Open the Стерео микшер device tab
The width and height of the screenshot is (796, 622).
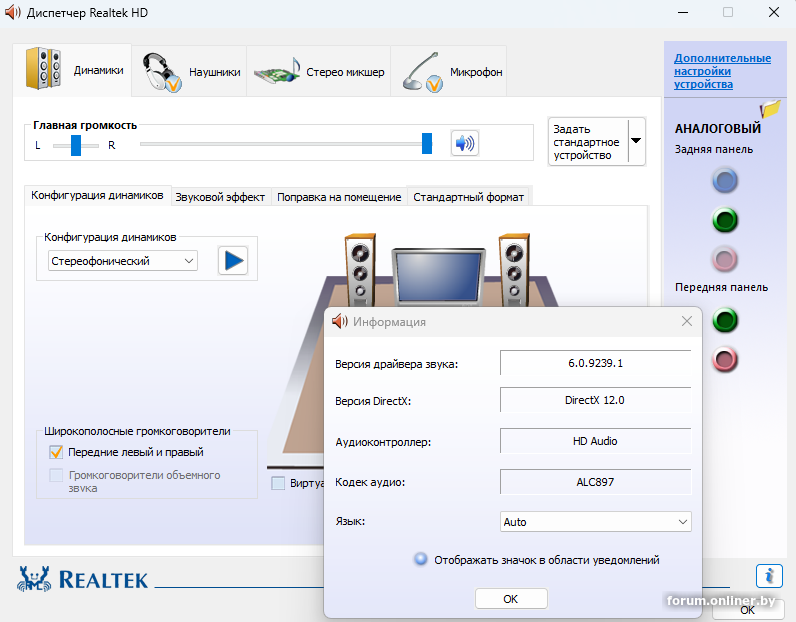pos(319,72)
